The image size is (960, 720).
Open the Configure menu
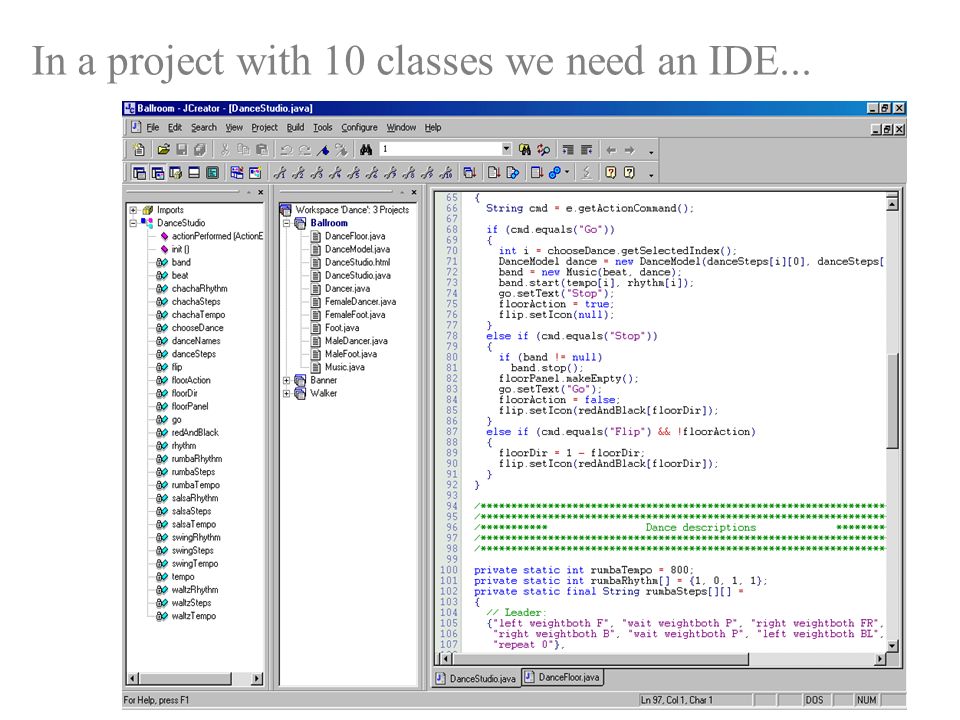[x=359, y=127]
